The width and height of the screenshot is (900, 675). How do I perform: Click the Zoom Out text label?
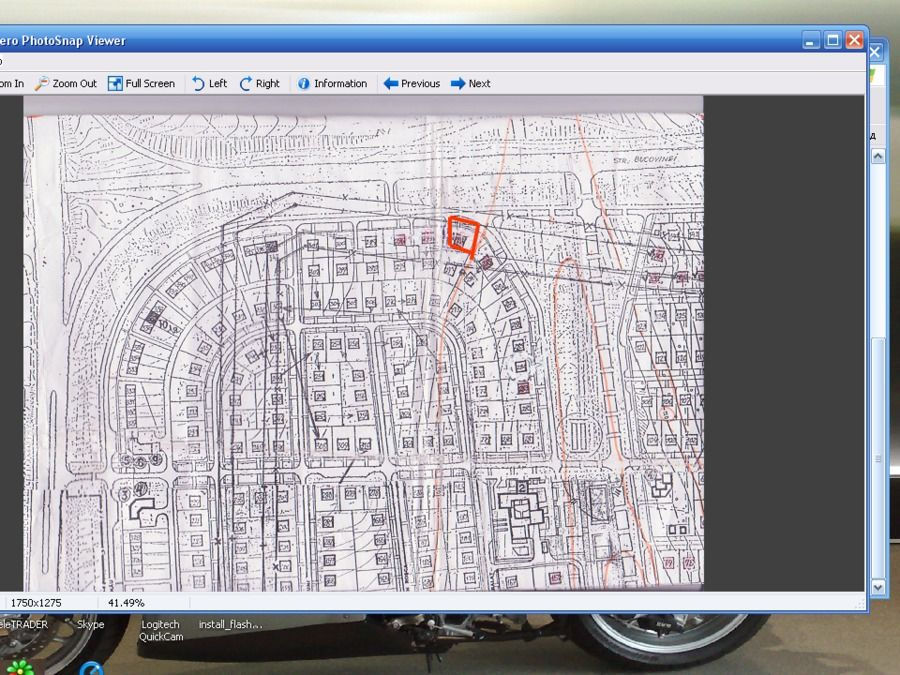75,84
